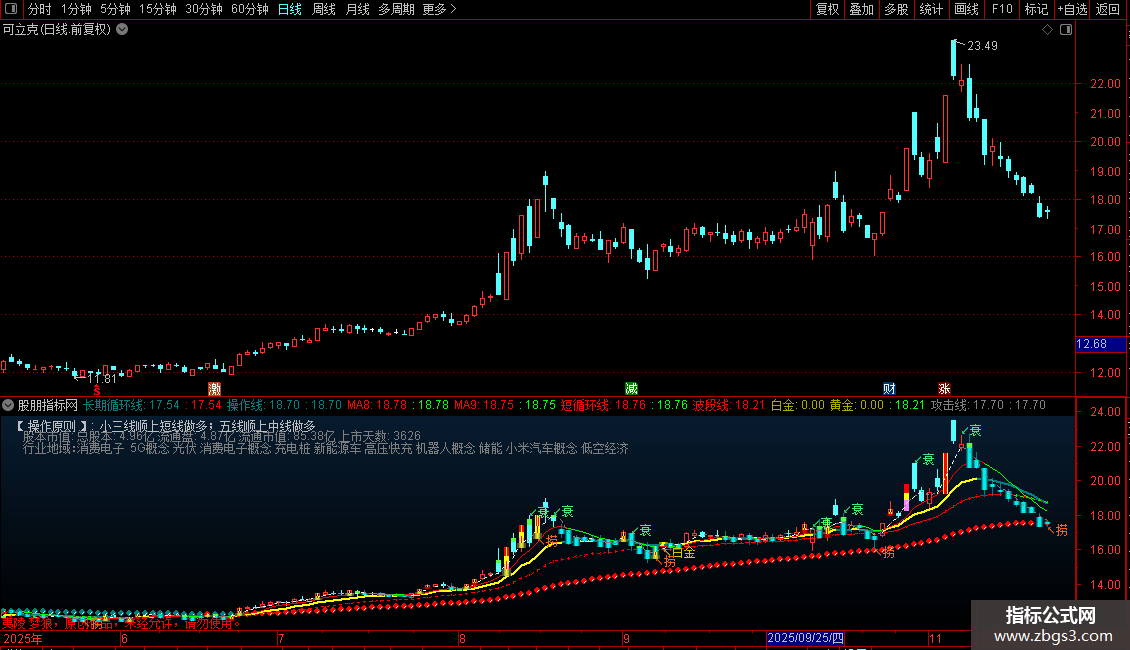The width and height of the screenshot is (1130, 650).
Task: Click the red $ marker on the main chart's bottom axis
Action: (97, 390)
